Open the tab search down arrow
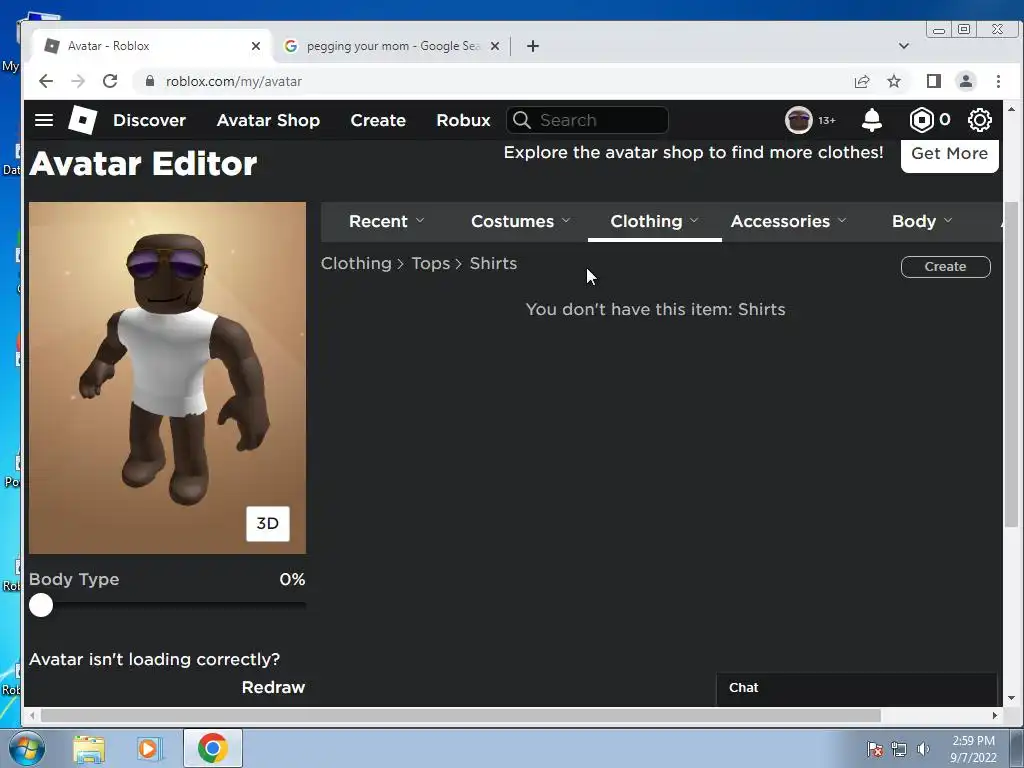The height and width of the screenshot is (768, 1024). tap(904, 46)
